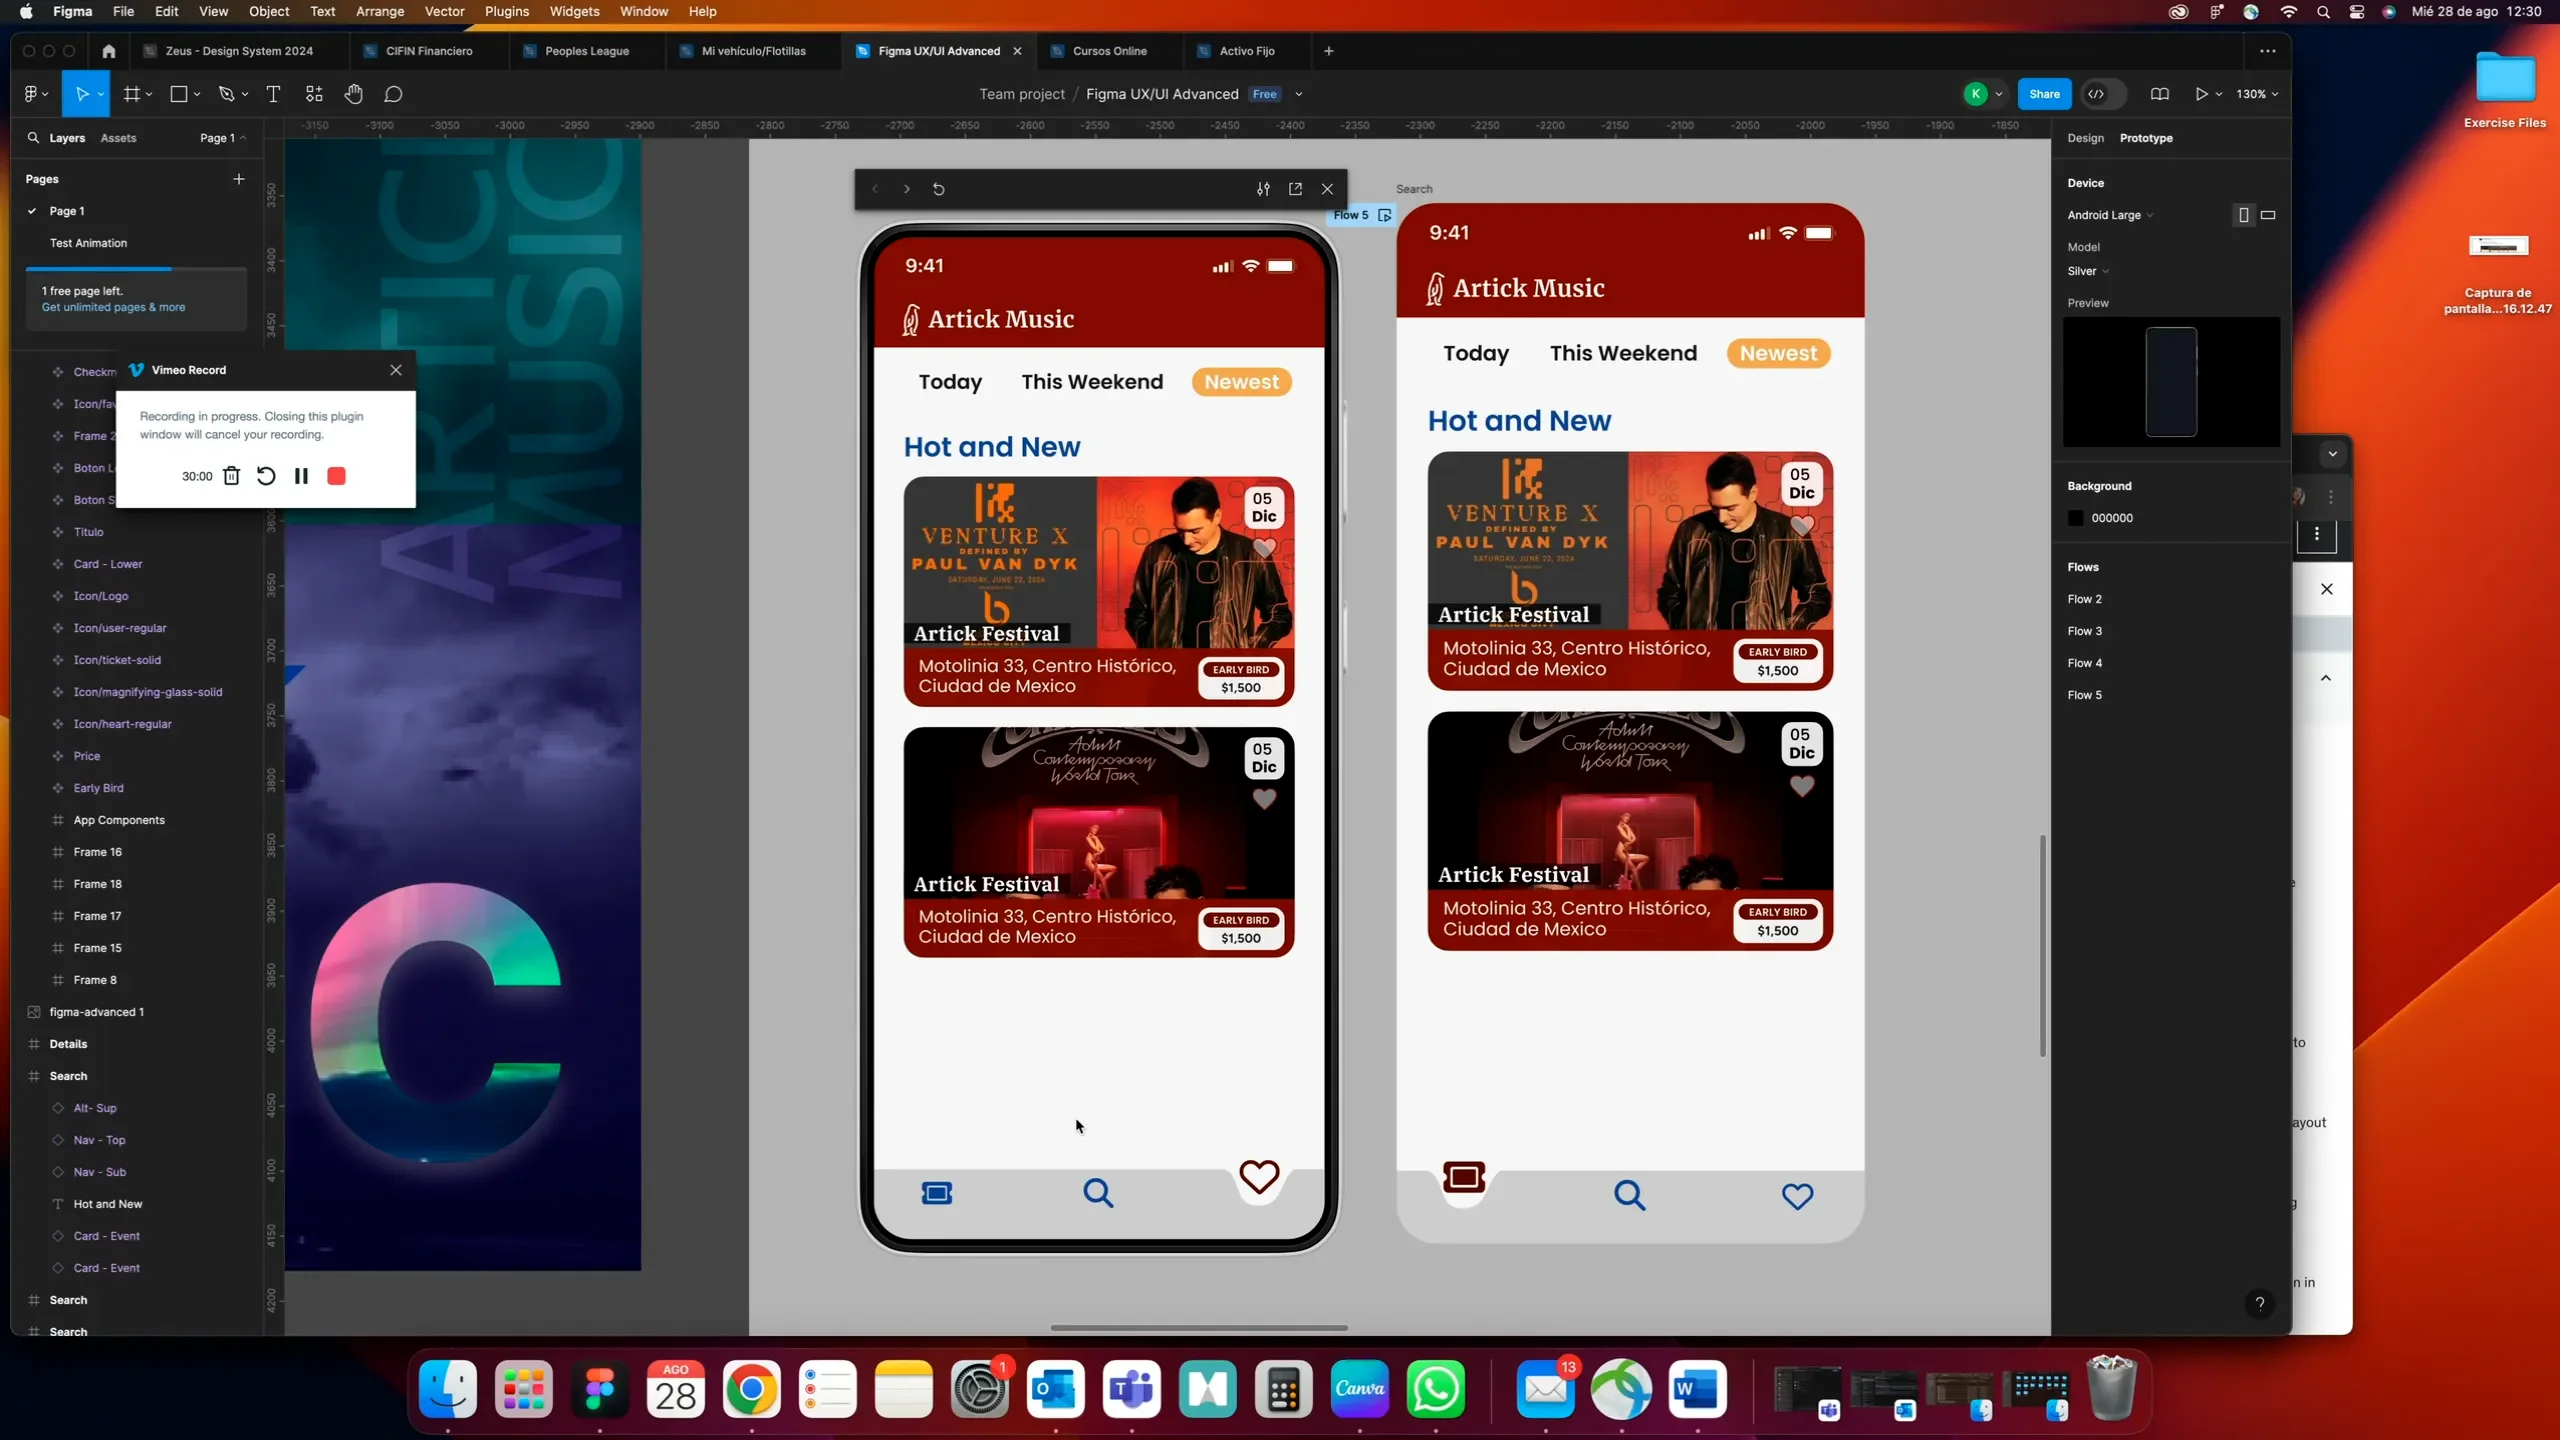Click the Present play icon
This screenshot has height=1440, width=2560.
[x=2203, y=93]
